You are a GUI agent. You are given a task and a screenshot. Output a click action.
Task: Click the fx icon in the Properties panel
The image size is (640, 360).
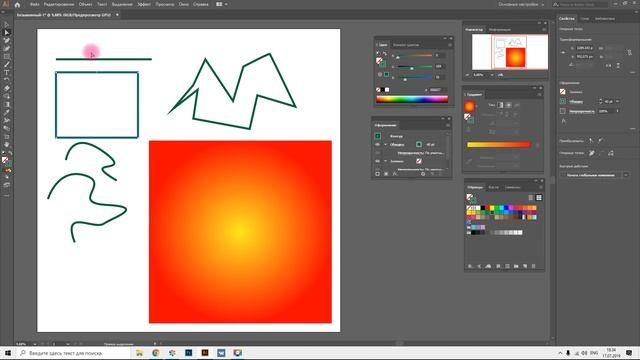564,121
